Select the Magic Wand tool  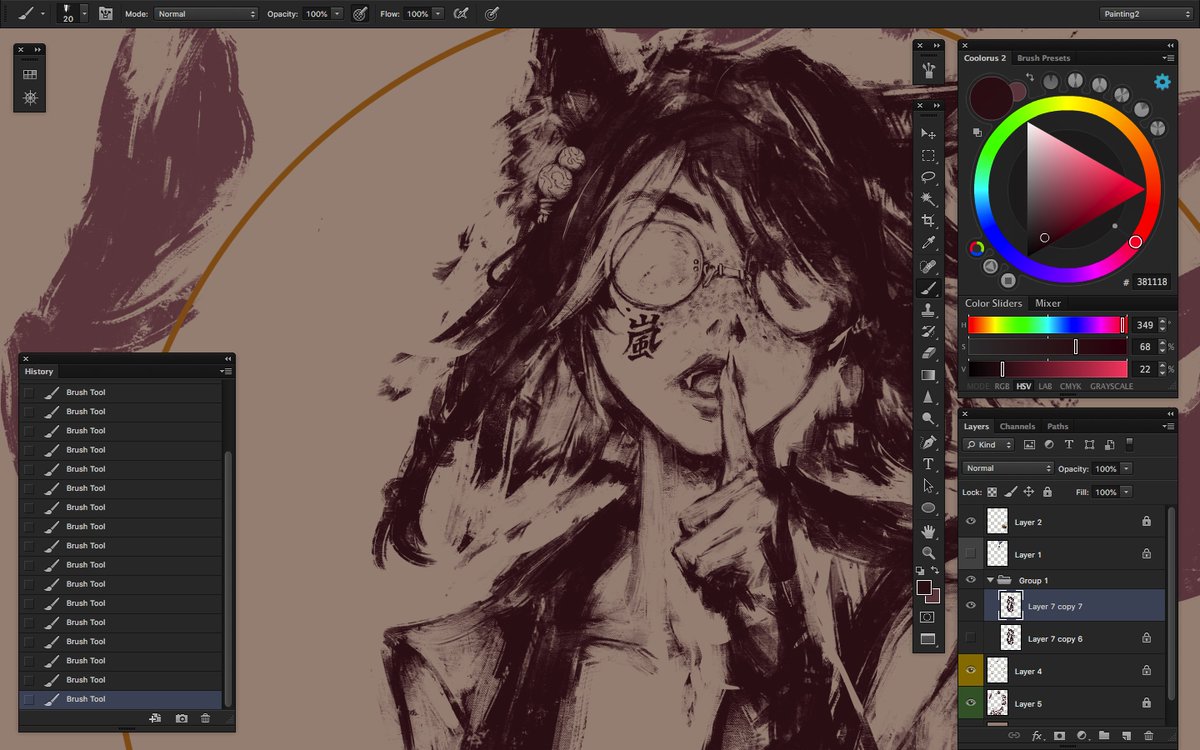pyautogui.click(x=928, y=199)
